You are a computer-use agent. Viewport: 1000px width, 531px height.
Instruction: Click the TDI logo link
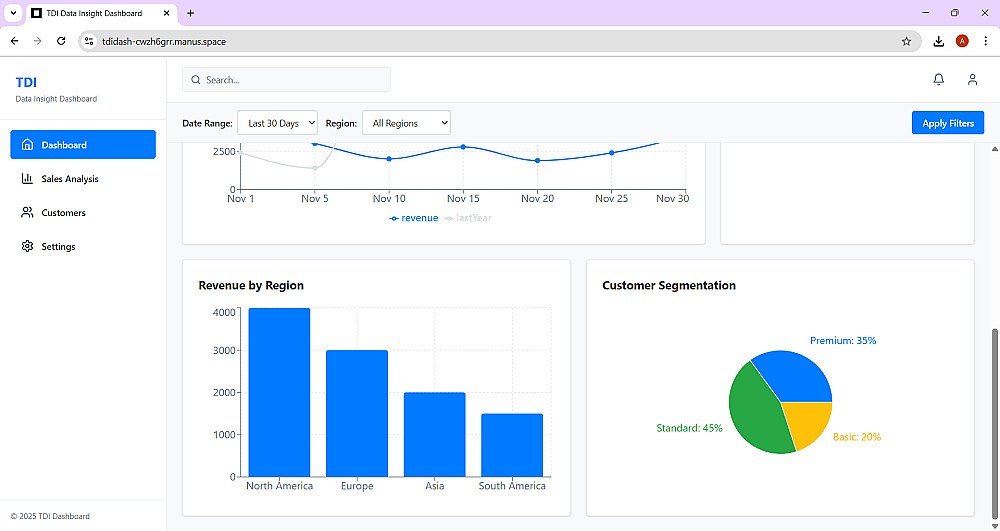tap(26, 82)
